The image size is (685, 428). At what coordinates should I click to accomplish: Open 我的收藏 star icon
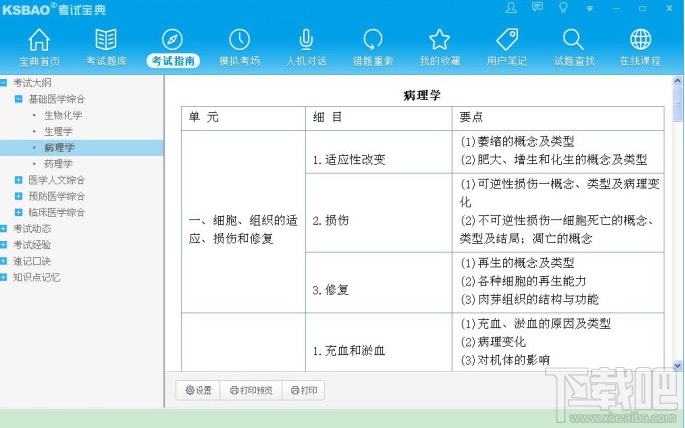[x=439, y=40]
